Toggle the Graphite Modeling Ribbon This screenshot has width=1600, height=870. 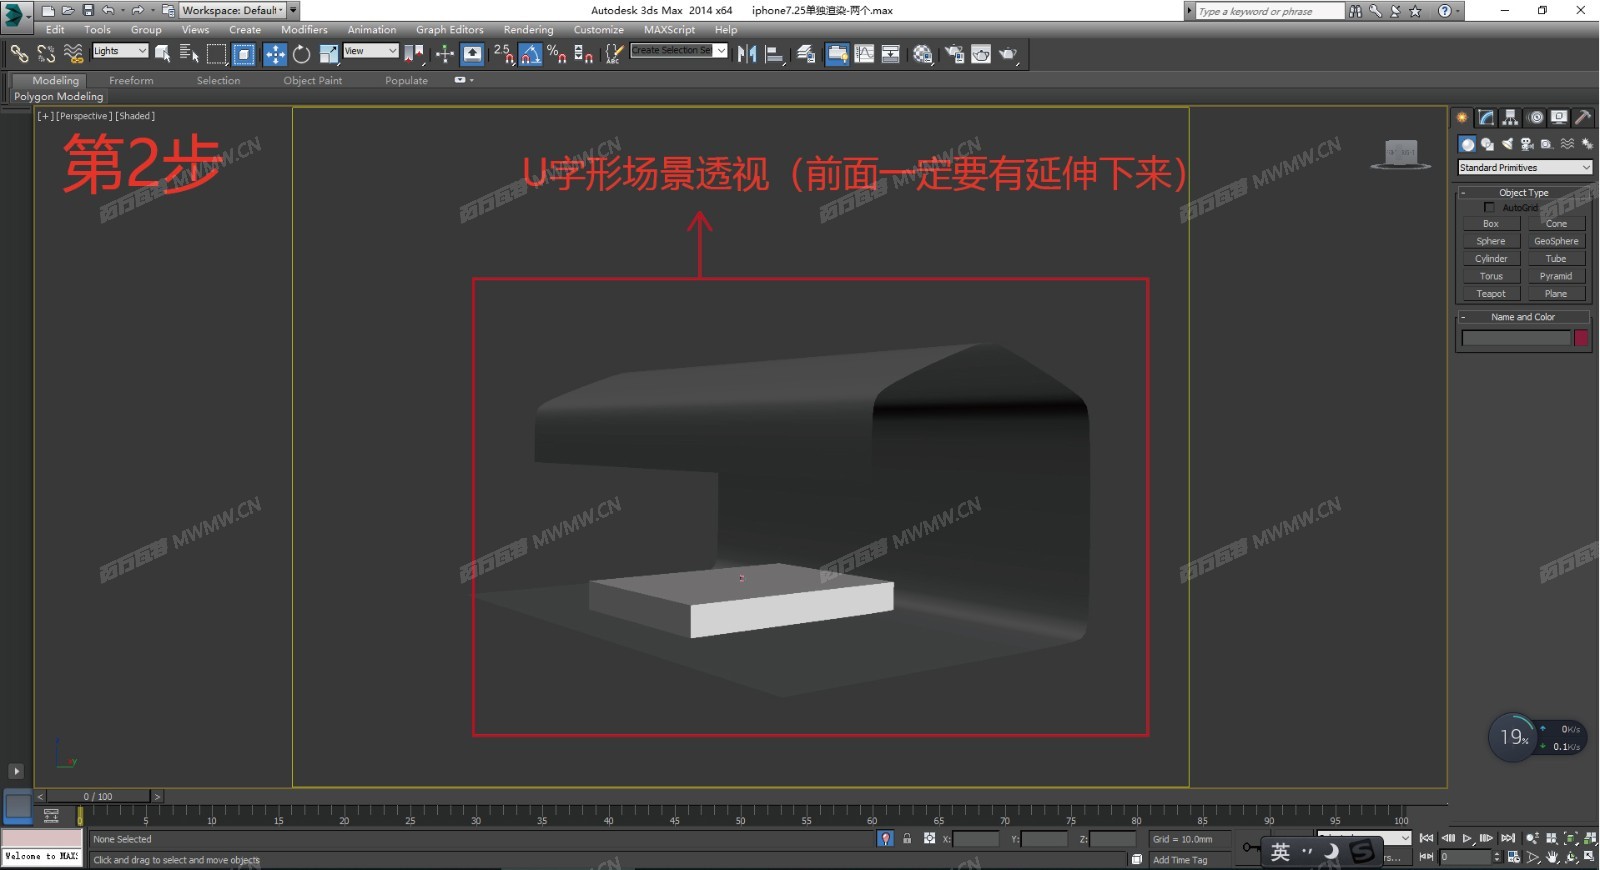tap(837, 54)
